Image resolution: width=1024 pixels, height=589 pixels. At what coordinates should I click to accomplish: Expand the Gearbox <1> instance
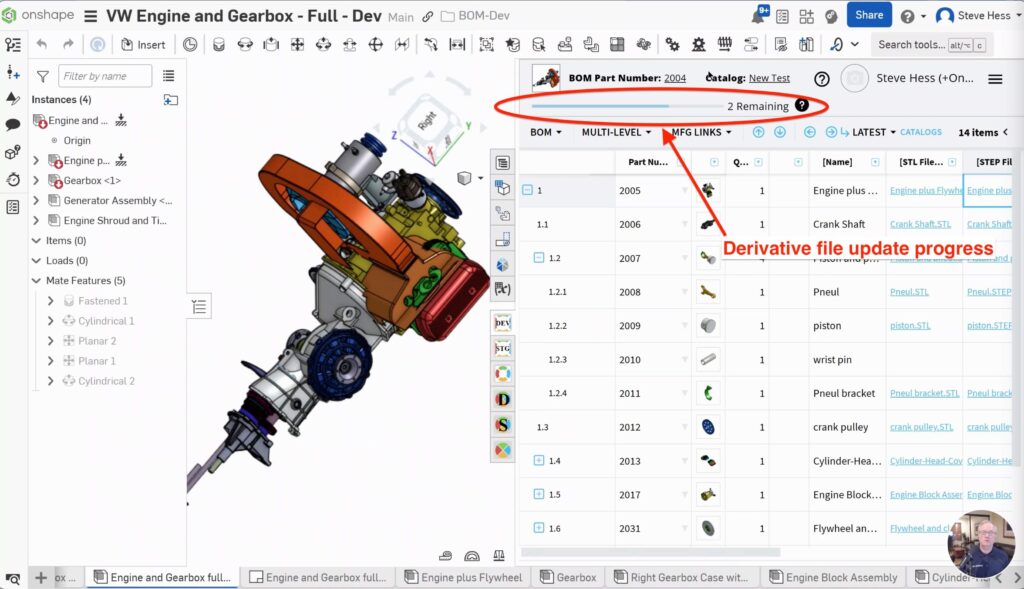(x=36, y=180)
